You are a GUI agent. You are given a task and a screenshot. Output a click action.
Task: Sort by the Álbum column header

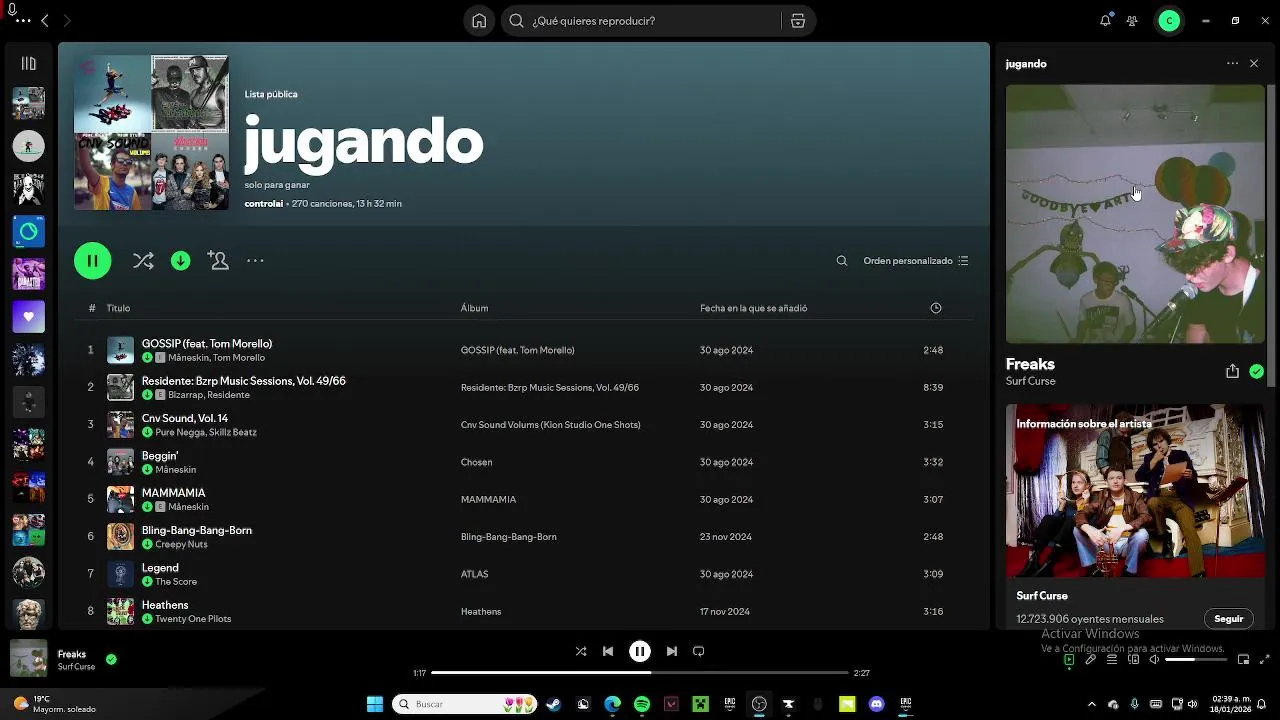(x=474, y=308)
